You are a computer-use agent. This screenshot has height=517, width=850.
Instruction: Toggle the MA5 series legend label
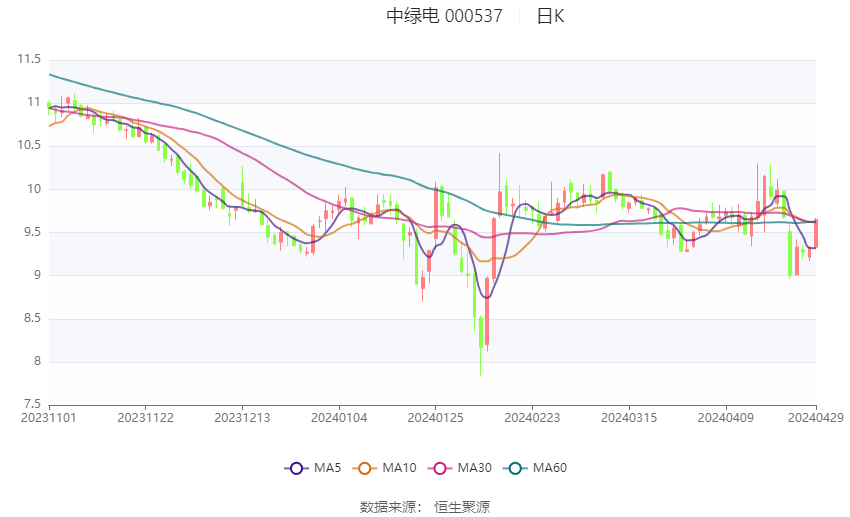[328, 467]
